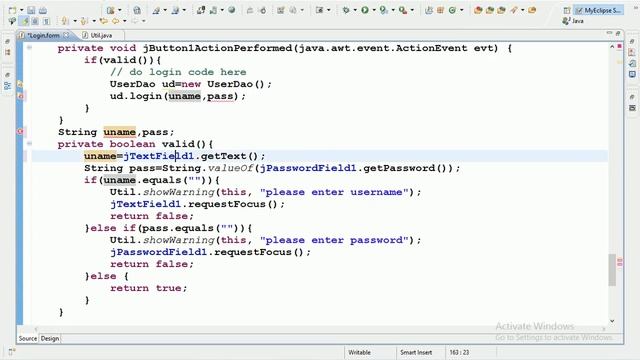Click the red overview ruler error marker
Image resolution: width=640 pixels, height=360 pixels.
point(620,47)
